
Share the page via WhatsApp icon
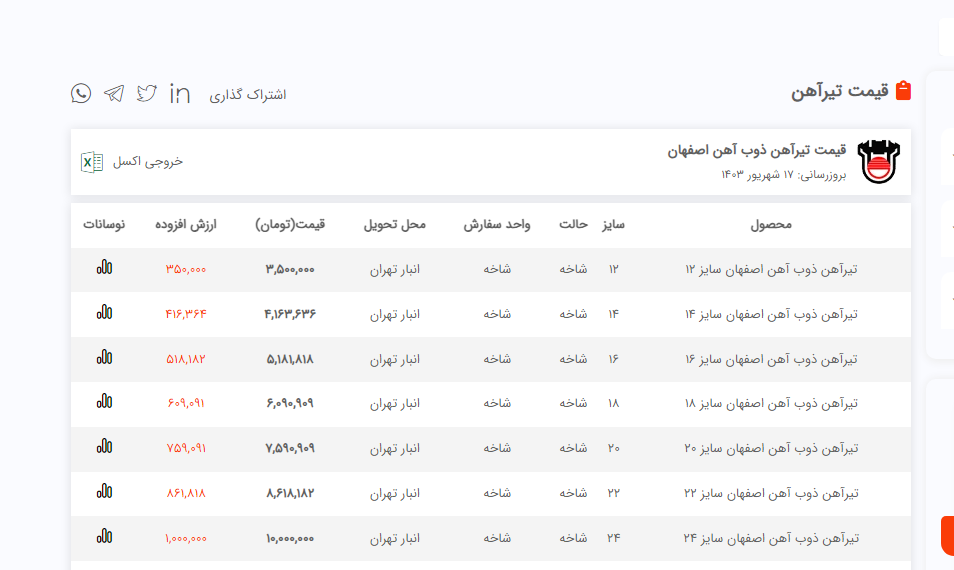point(81,94)
